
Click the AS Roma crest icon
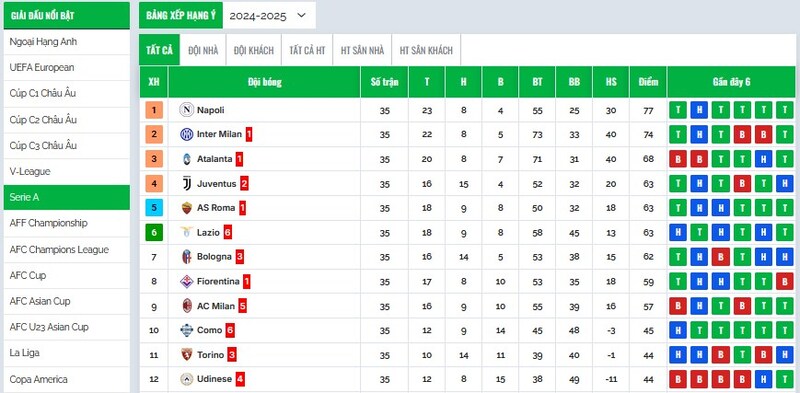pyautogui.click(x=187, y=208)
